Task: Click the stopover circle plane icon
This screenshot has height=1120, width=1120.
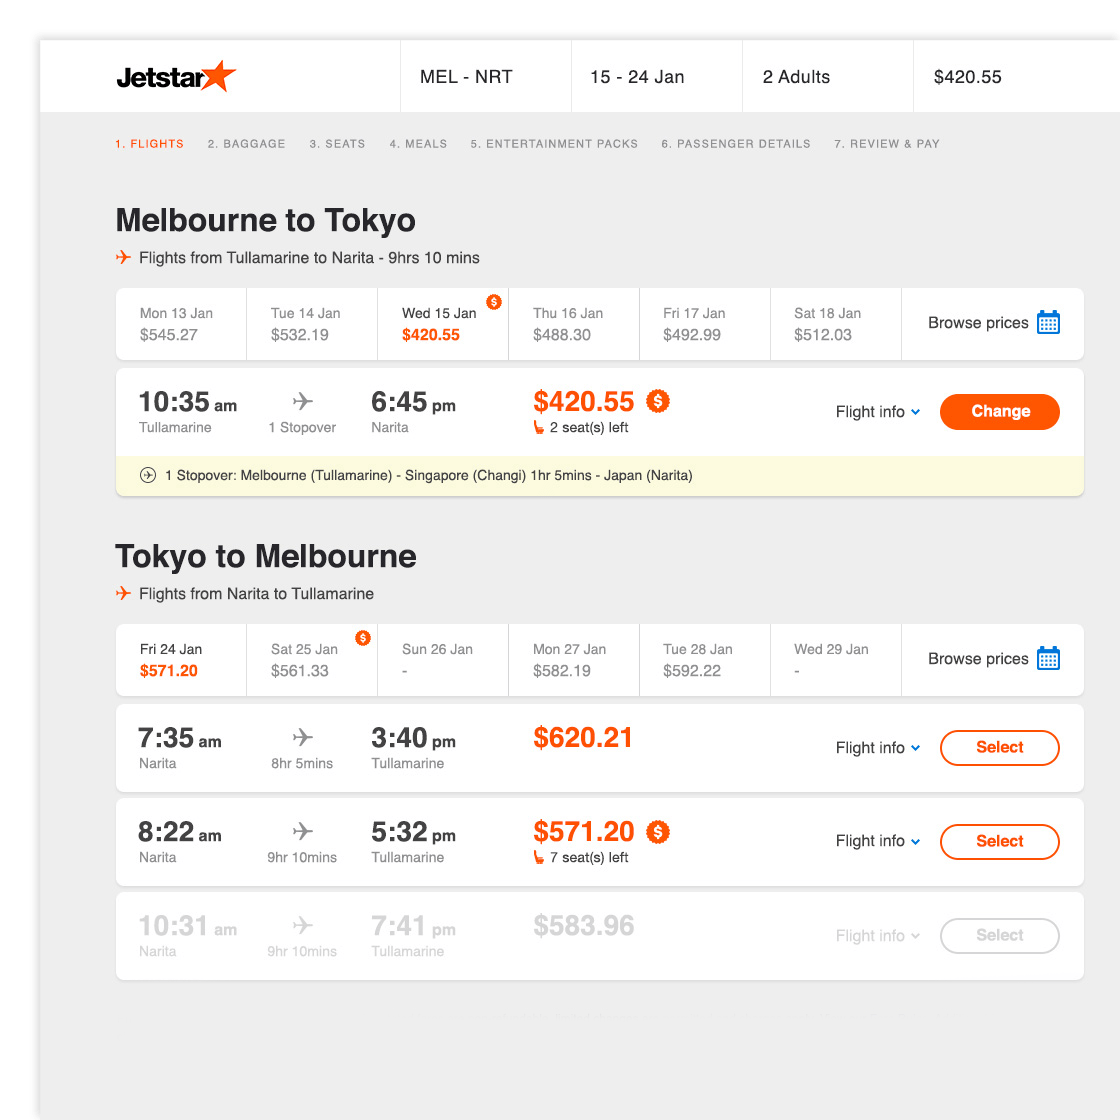Action: tap(148, 475)
